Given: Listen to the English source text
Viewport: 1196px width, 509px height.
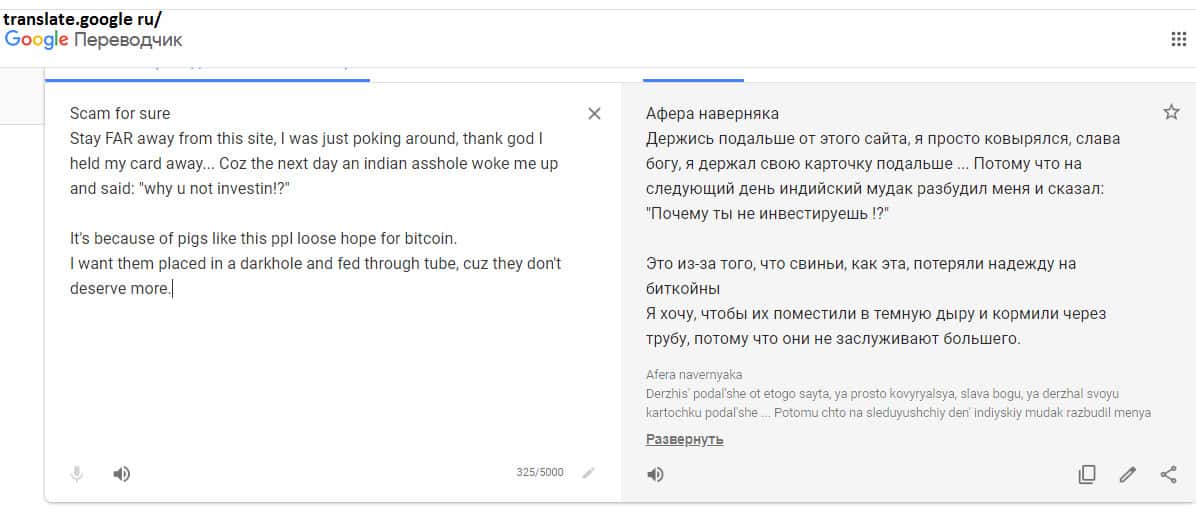Looking at the screenshot, I should tap(122, 473).
